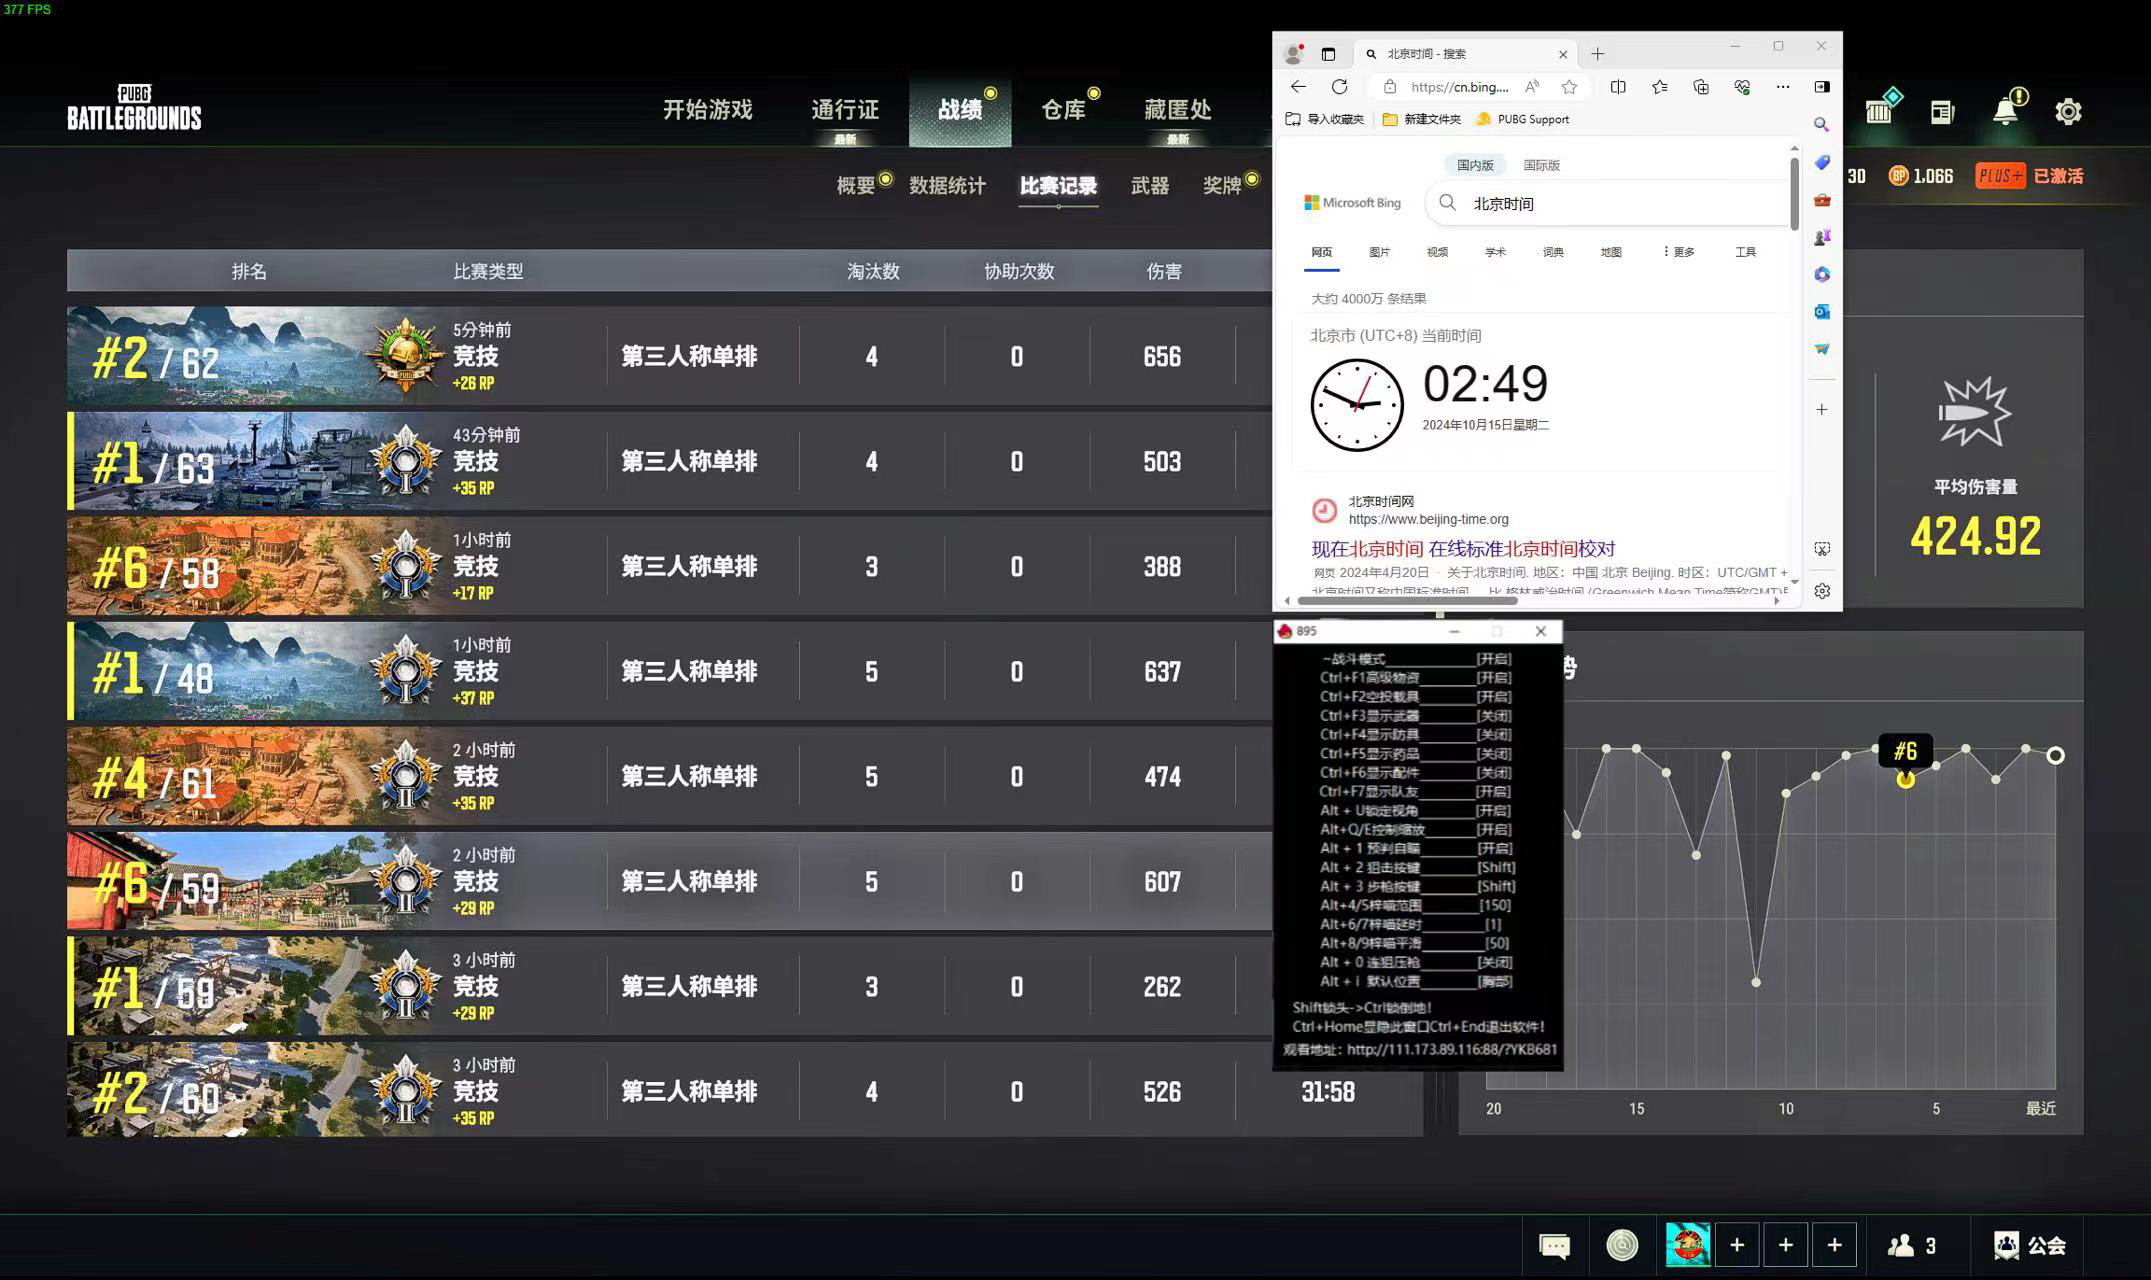Open the 开始游戏 menu tab
This screenshot has width=2151, height=1280.
point(707,110)
